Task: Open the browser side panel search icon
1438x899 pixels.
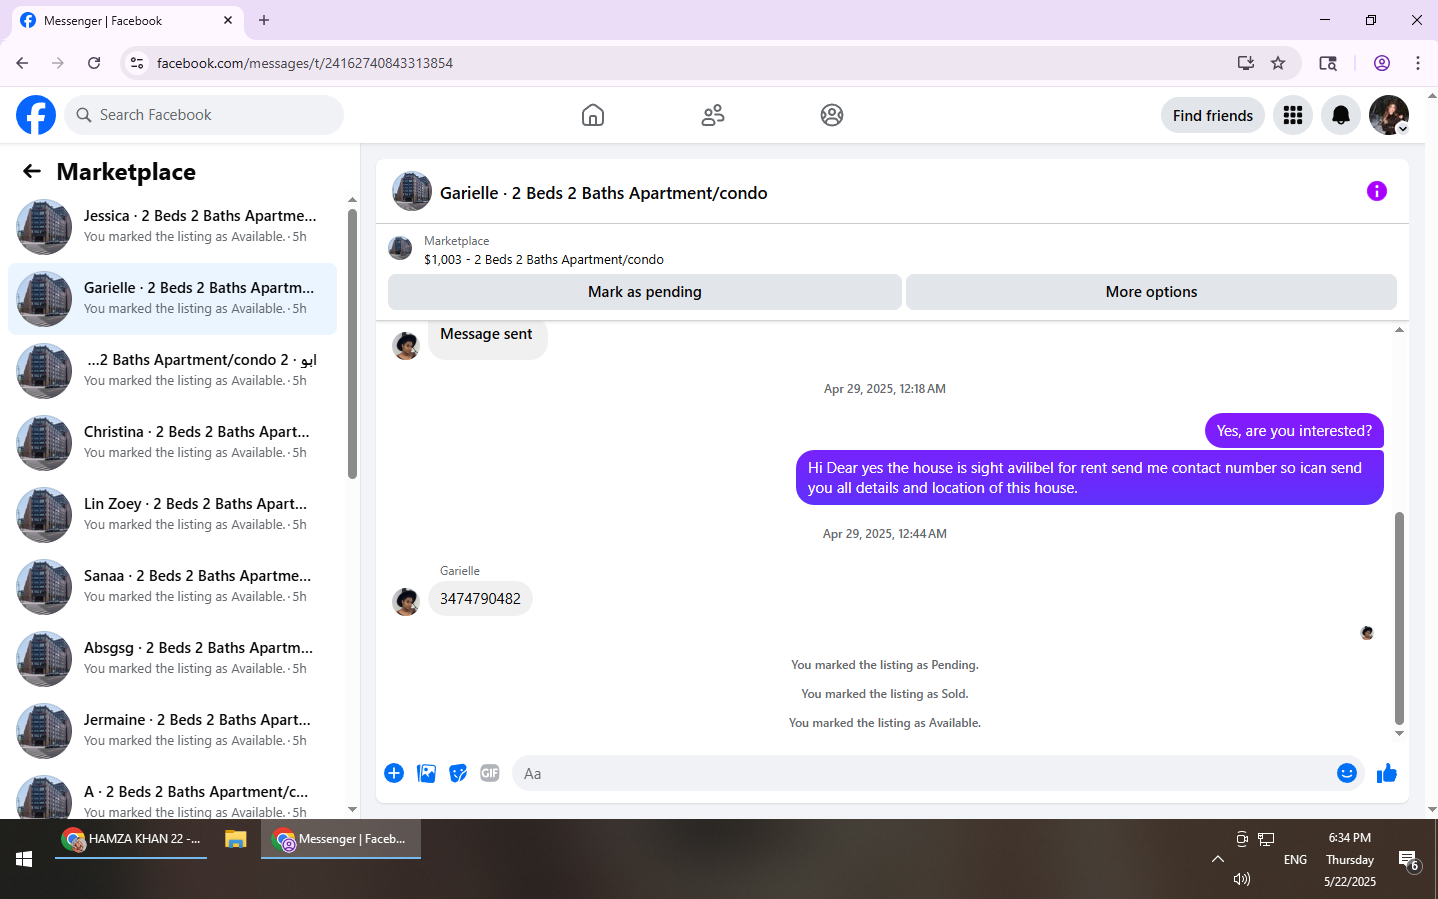Action: pyautogui.click(x=1328, y=63)
